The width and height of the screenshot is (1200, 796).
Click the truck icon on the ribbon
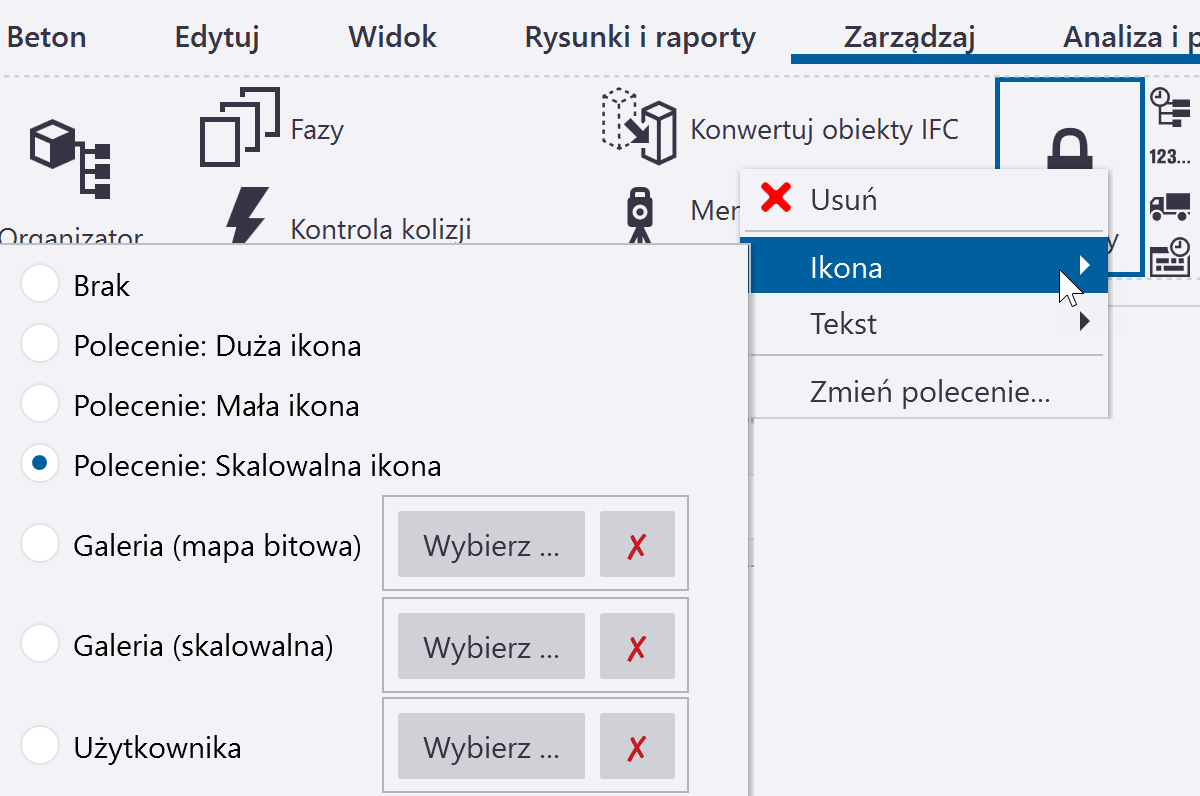point(1170,206)
